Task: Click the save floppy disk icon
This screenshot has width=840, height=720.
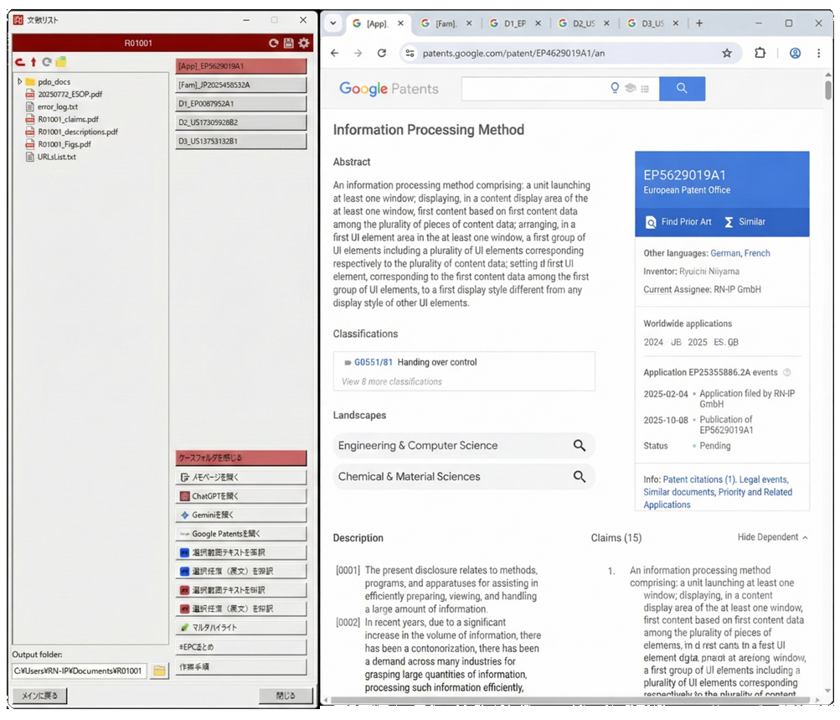Action: tap(289, 43)
